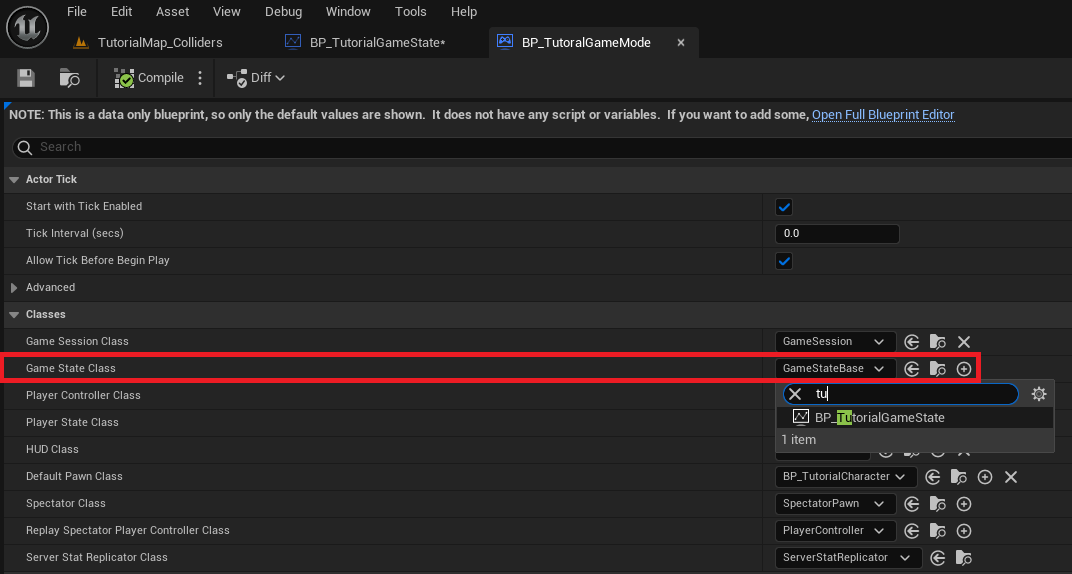Image resolution: width=1072 pixels, height=574 pixels.
Task: Open the BP_TutorialCharacter pawn dropdown
Action: point(846,477)
